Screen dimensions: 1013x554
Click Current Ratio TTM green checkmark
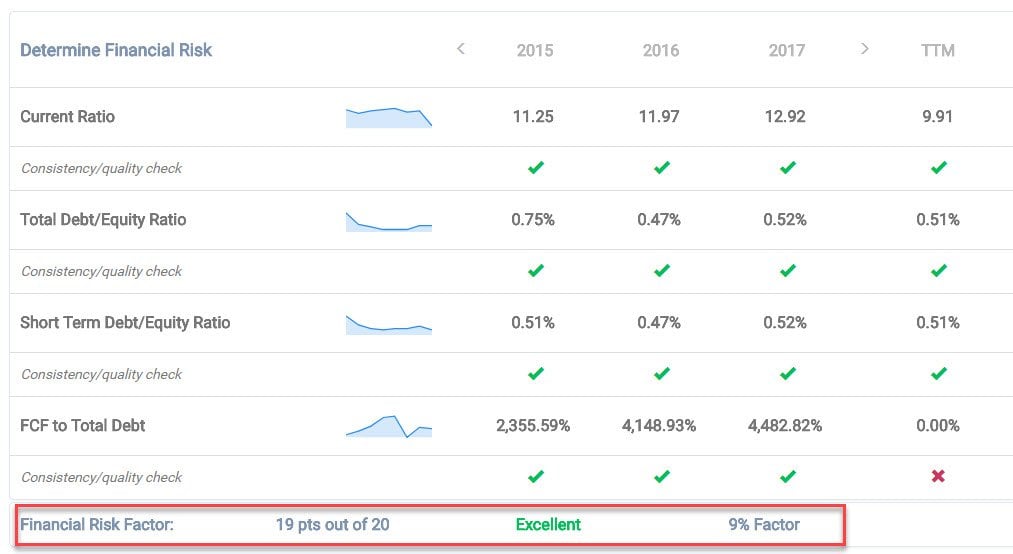point(938,168)
